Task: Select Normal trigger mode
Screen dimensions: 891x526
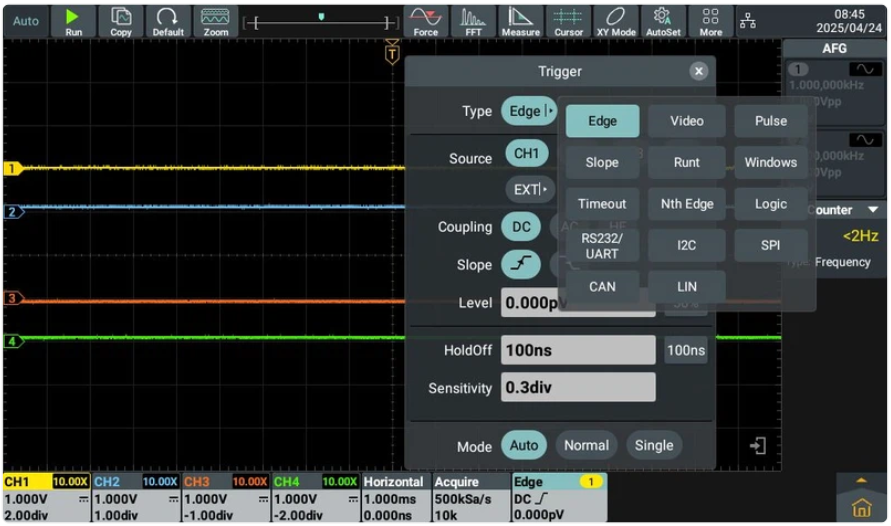Action: click(586, 446)
